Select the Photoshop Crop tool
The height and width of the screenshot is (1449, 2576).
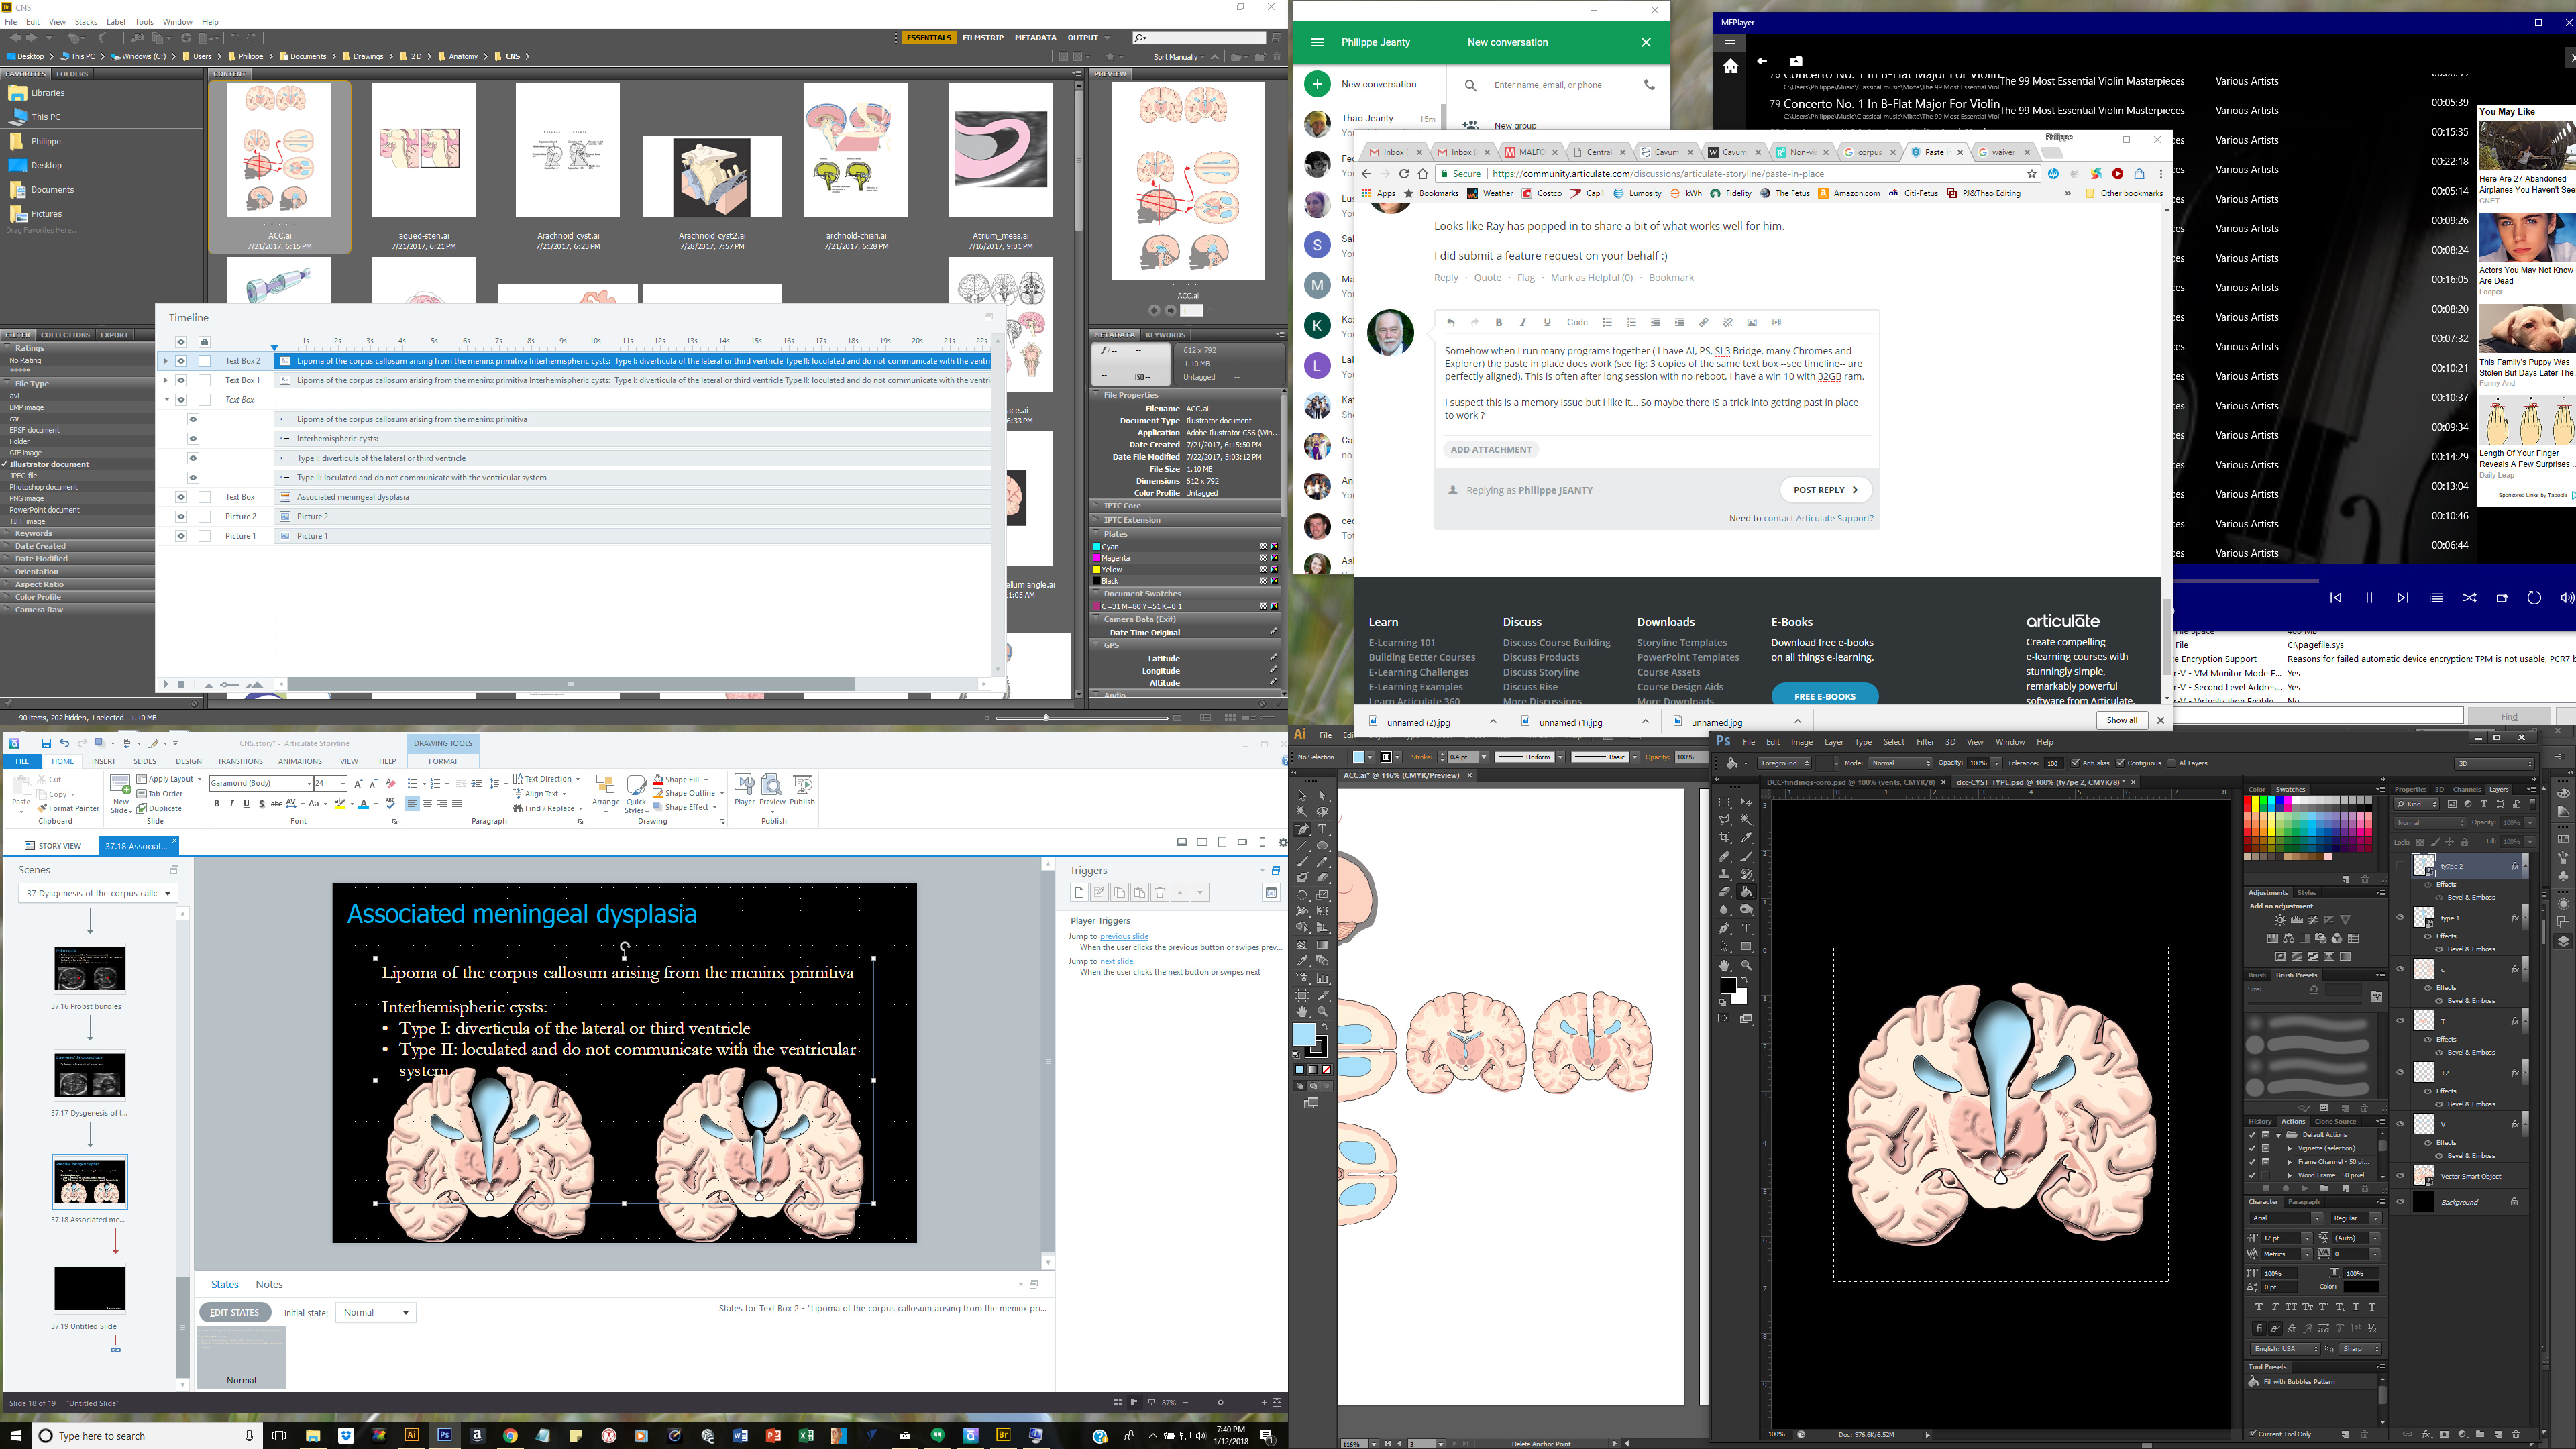(1724, 837)
